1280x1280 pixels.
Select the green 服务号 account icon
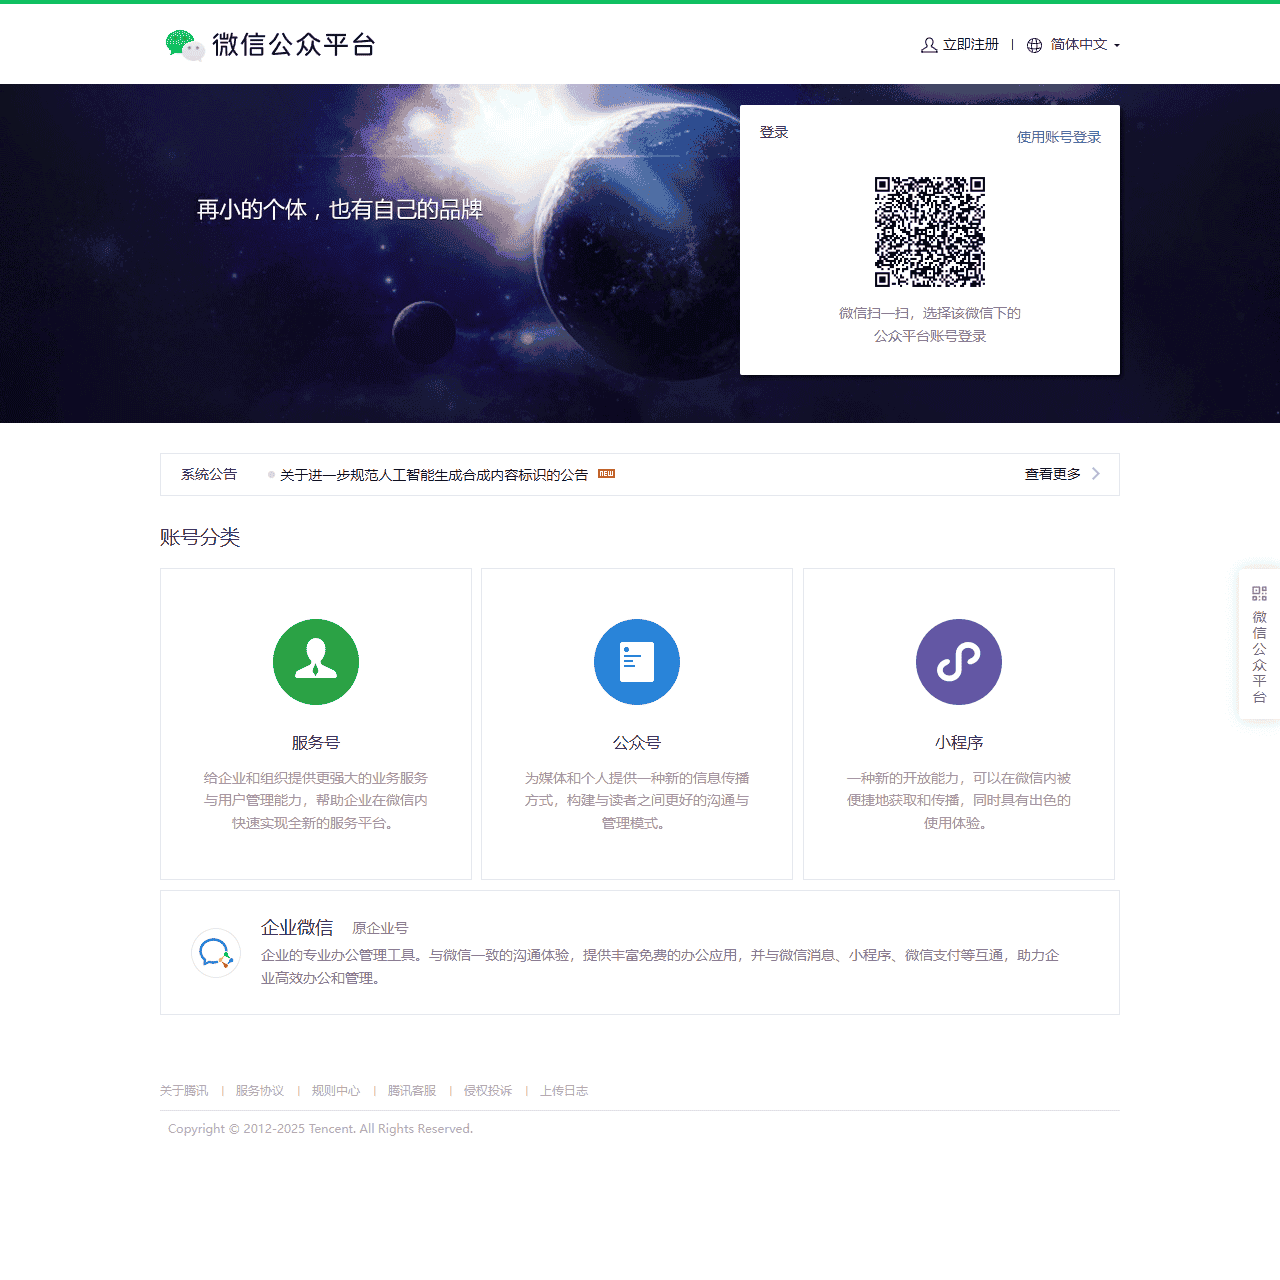pos(316,661)
